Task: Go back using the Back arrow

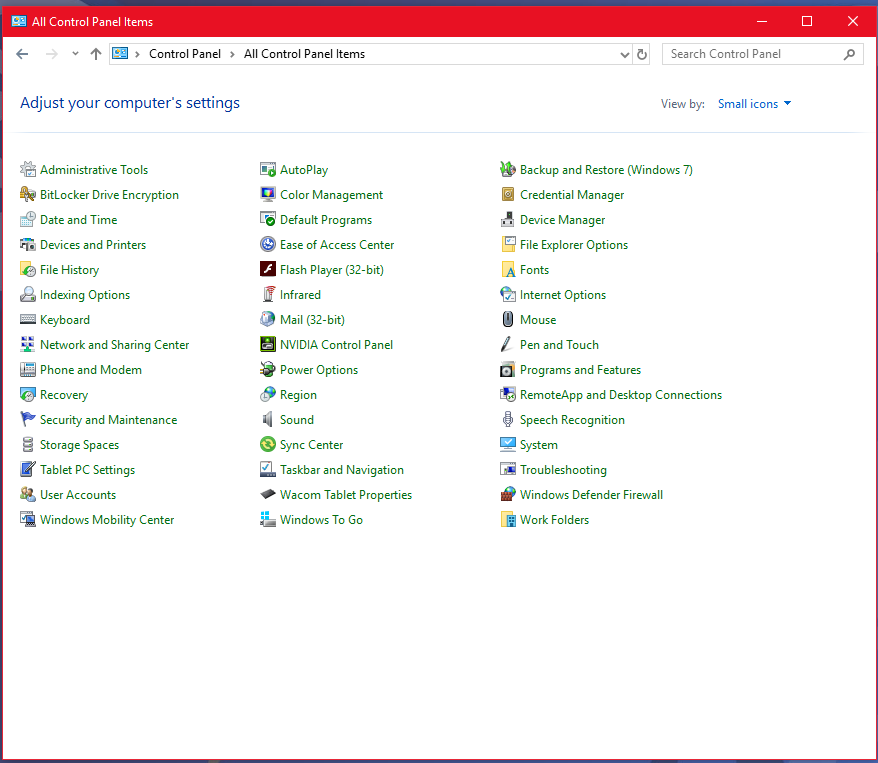Action: pyautogui.click(x=22, y=54)
